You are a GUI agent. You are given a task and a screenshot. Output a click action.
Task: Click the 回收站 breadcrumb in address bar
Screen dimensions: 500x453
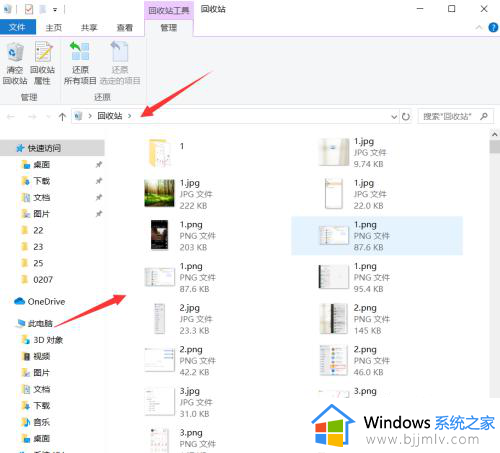(110, 116)
